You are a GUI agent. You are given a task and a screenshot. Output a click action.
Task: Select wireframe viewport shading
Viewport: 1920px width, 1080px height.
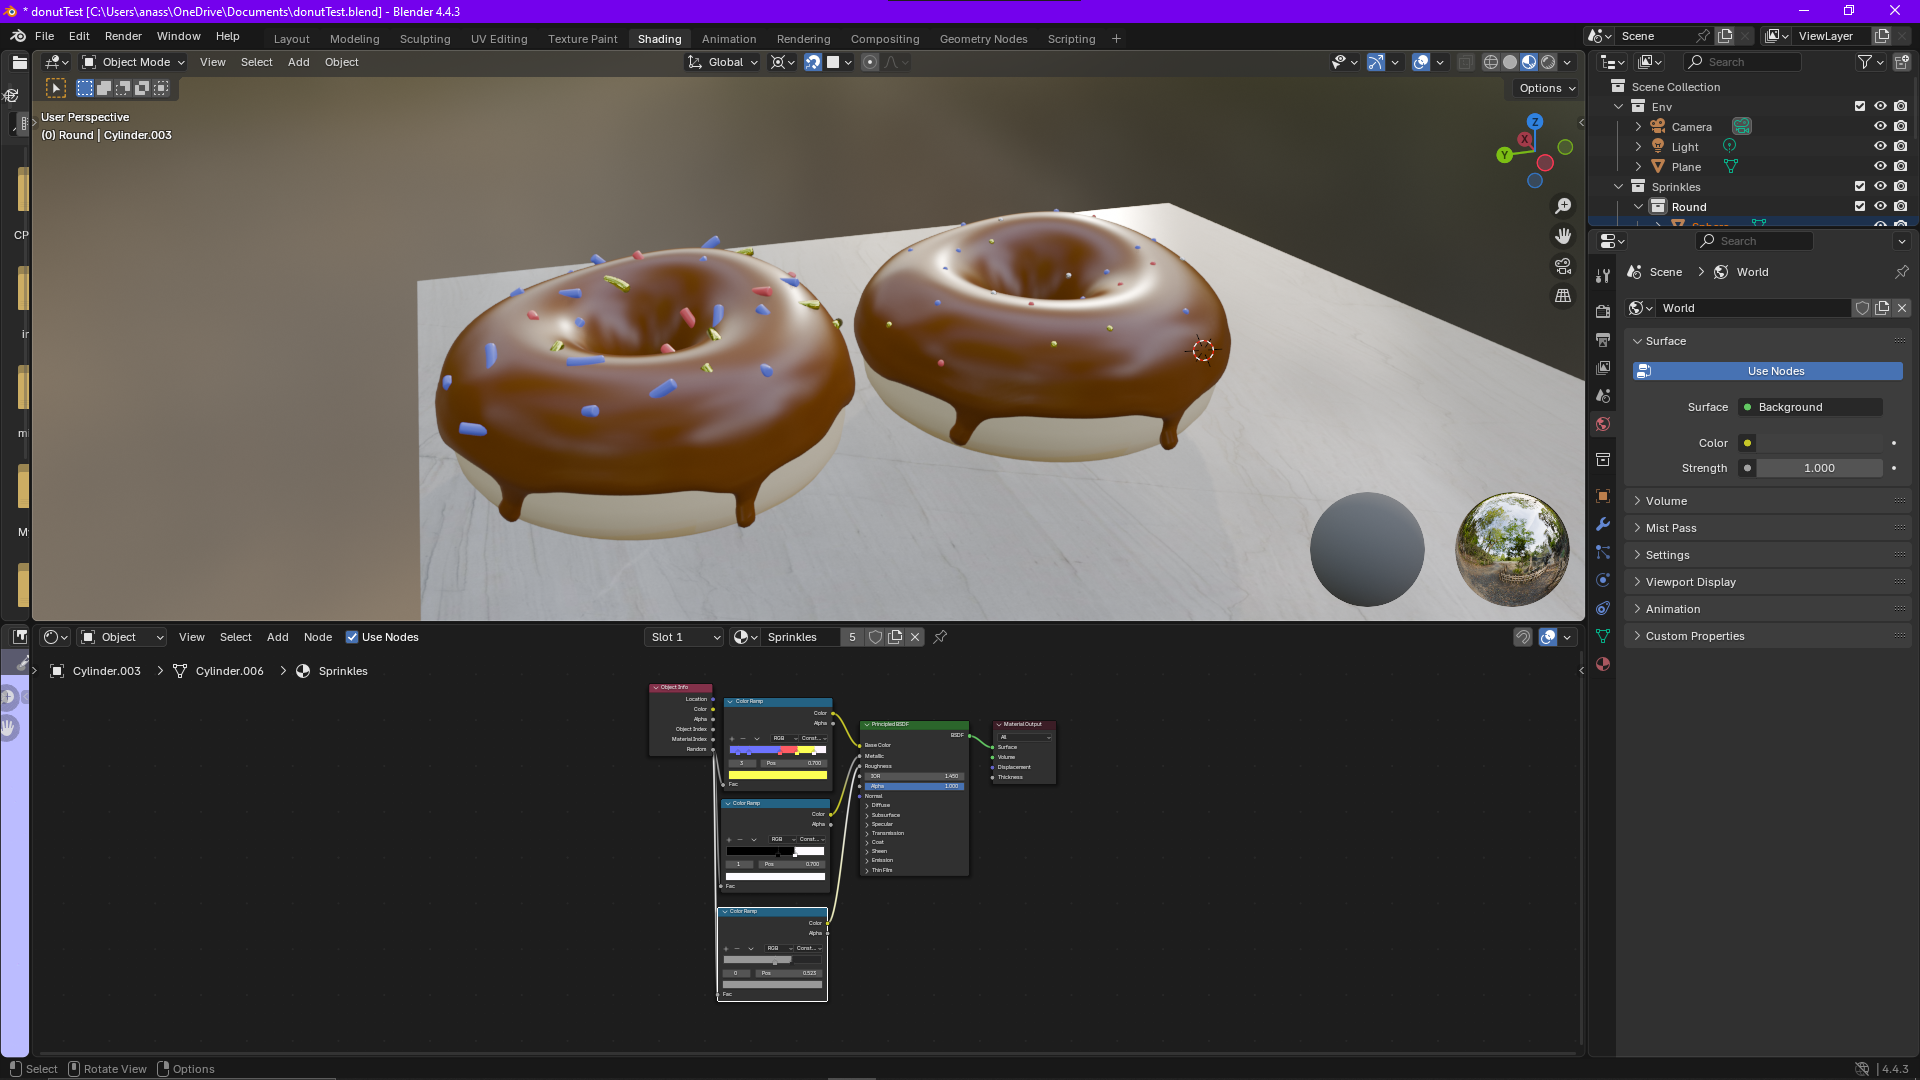click(x=1491, y=62)
